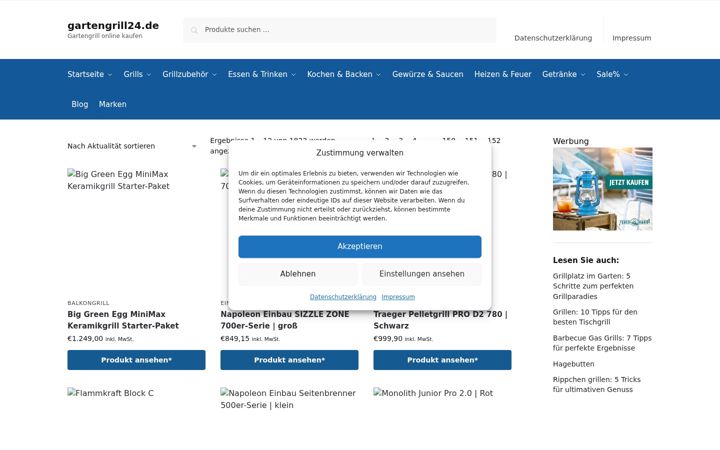Open Heizen & Feuer menu item

pos(502,74)
